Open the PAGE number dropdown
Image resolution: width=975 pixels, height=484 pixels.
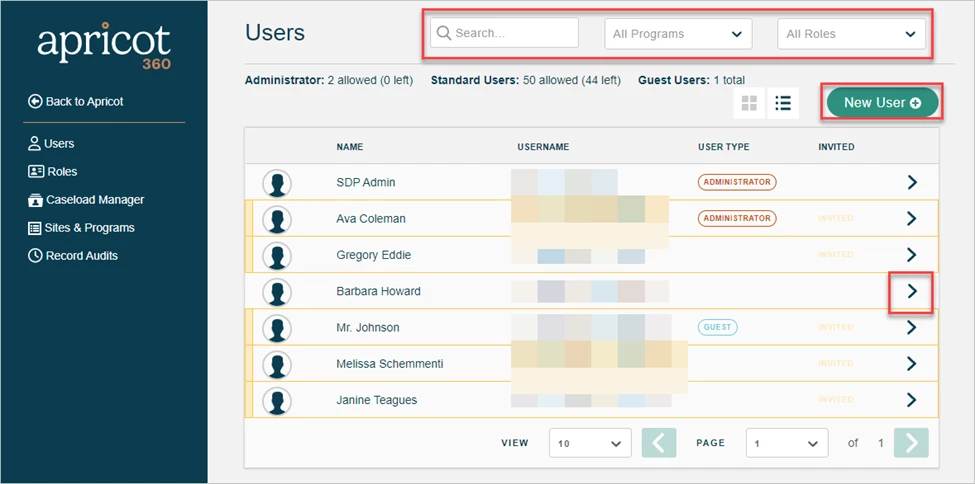[x=787, y=443]
